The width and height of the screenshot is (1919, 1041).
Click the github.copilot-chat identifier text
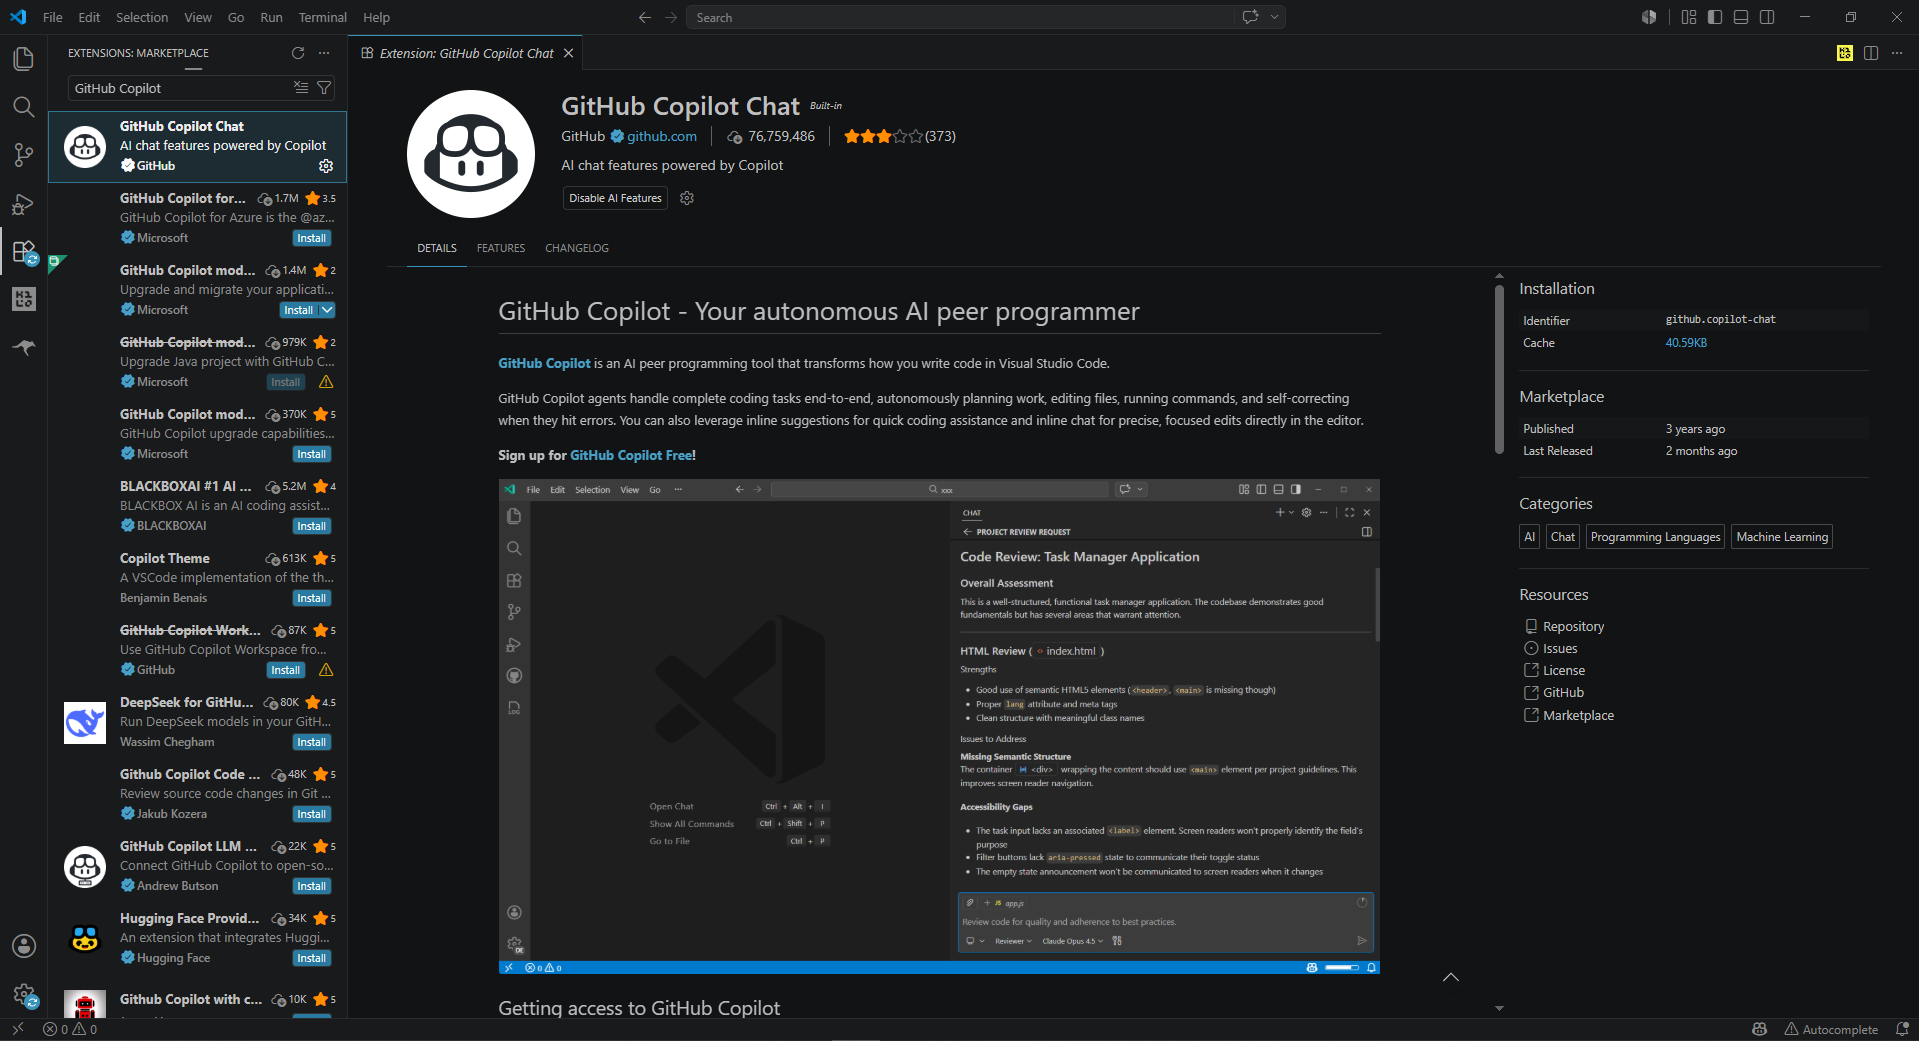[x=1720, y=320]
